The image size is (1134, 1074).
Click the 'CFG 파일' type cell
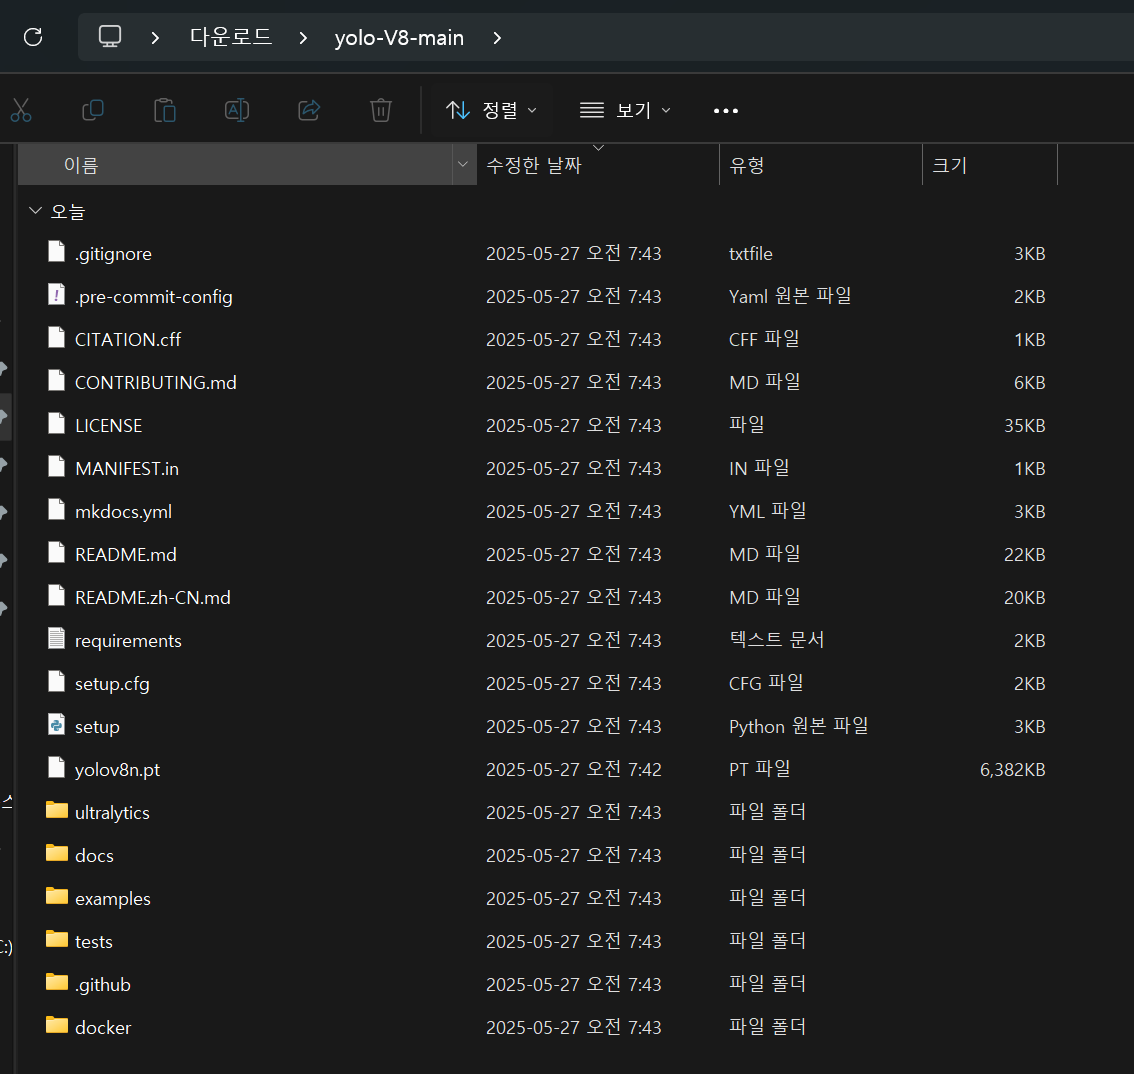(x=766, y=683)
